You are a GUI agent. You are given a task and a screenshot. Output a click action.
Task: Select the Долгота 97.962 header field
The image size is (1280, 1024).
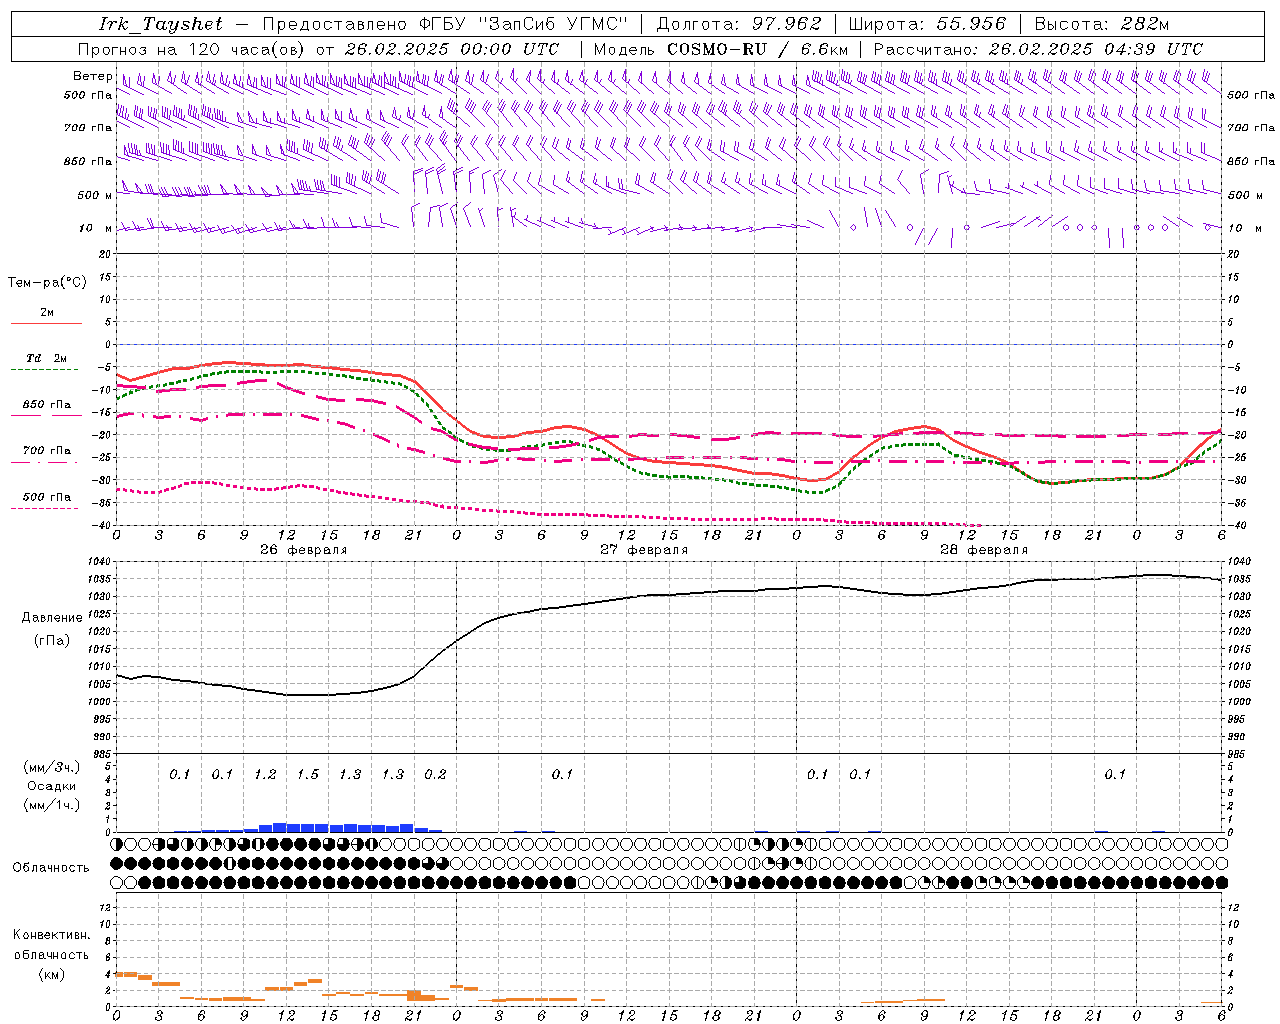coord(739,24)
